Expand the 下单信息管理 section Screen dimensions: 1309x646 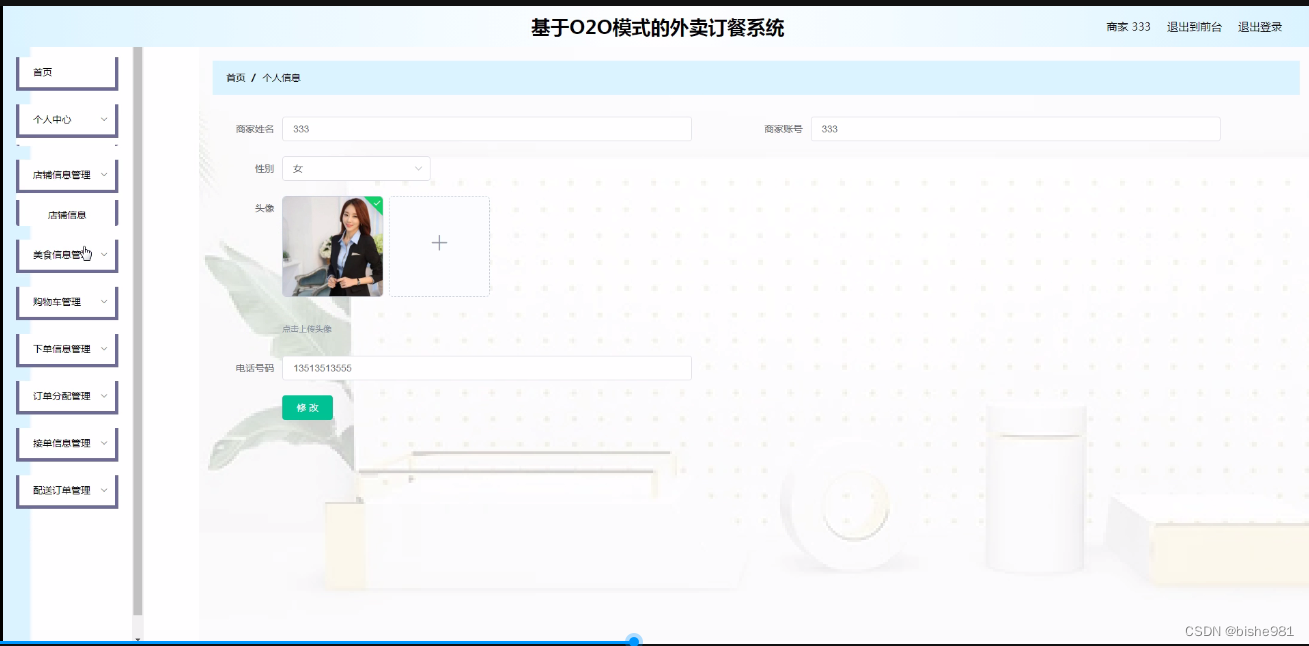pos(66,348)
